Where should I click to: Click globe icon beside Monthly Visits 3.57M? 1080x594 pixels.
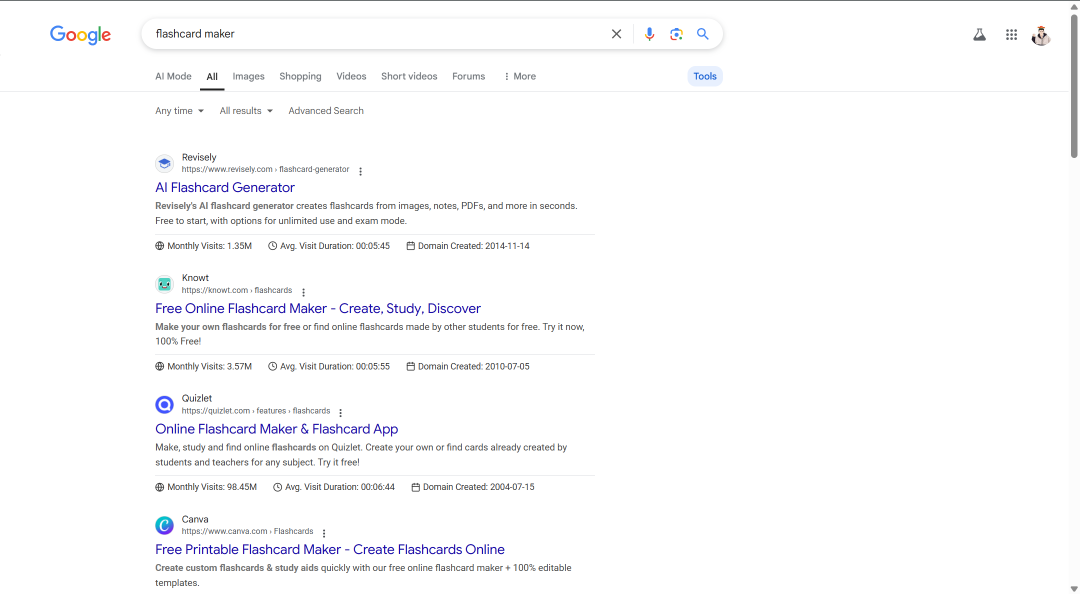point(160,367)
